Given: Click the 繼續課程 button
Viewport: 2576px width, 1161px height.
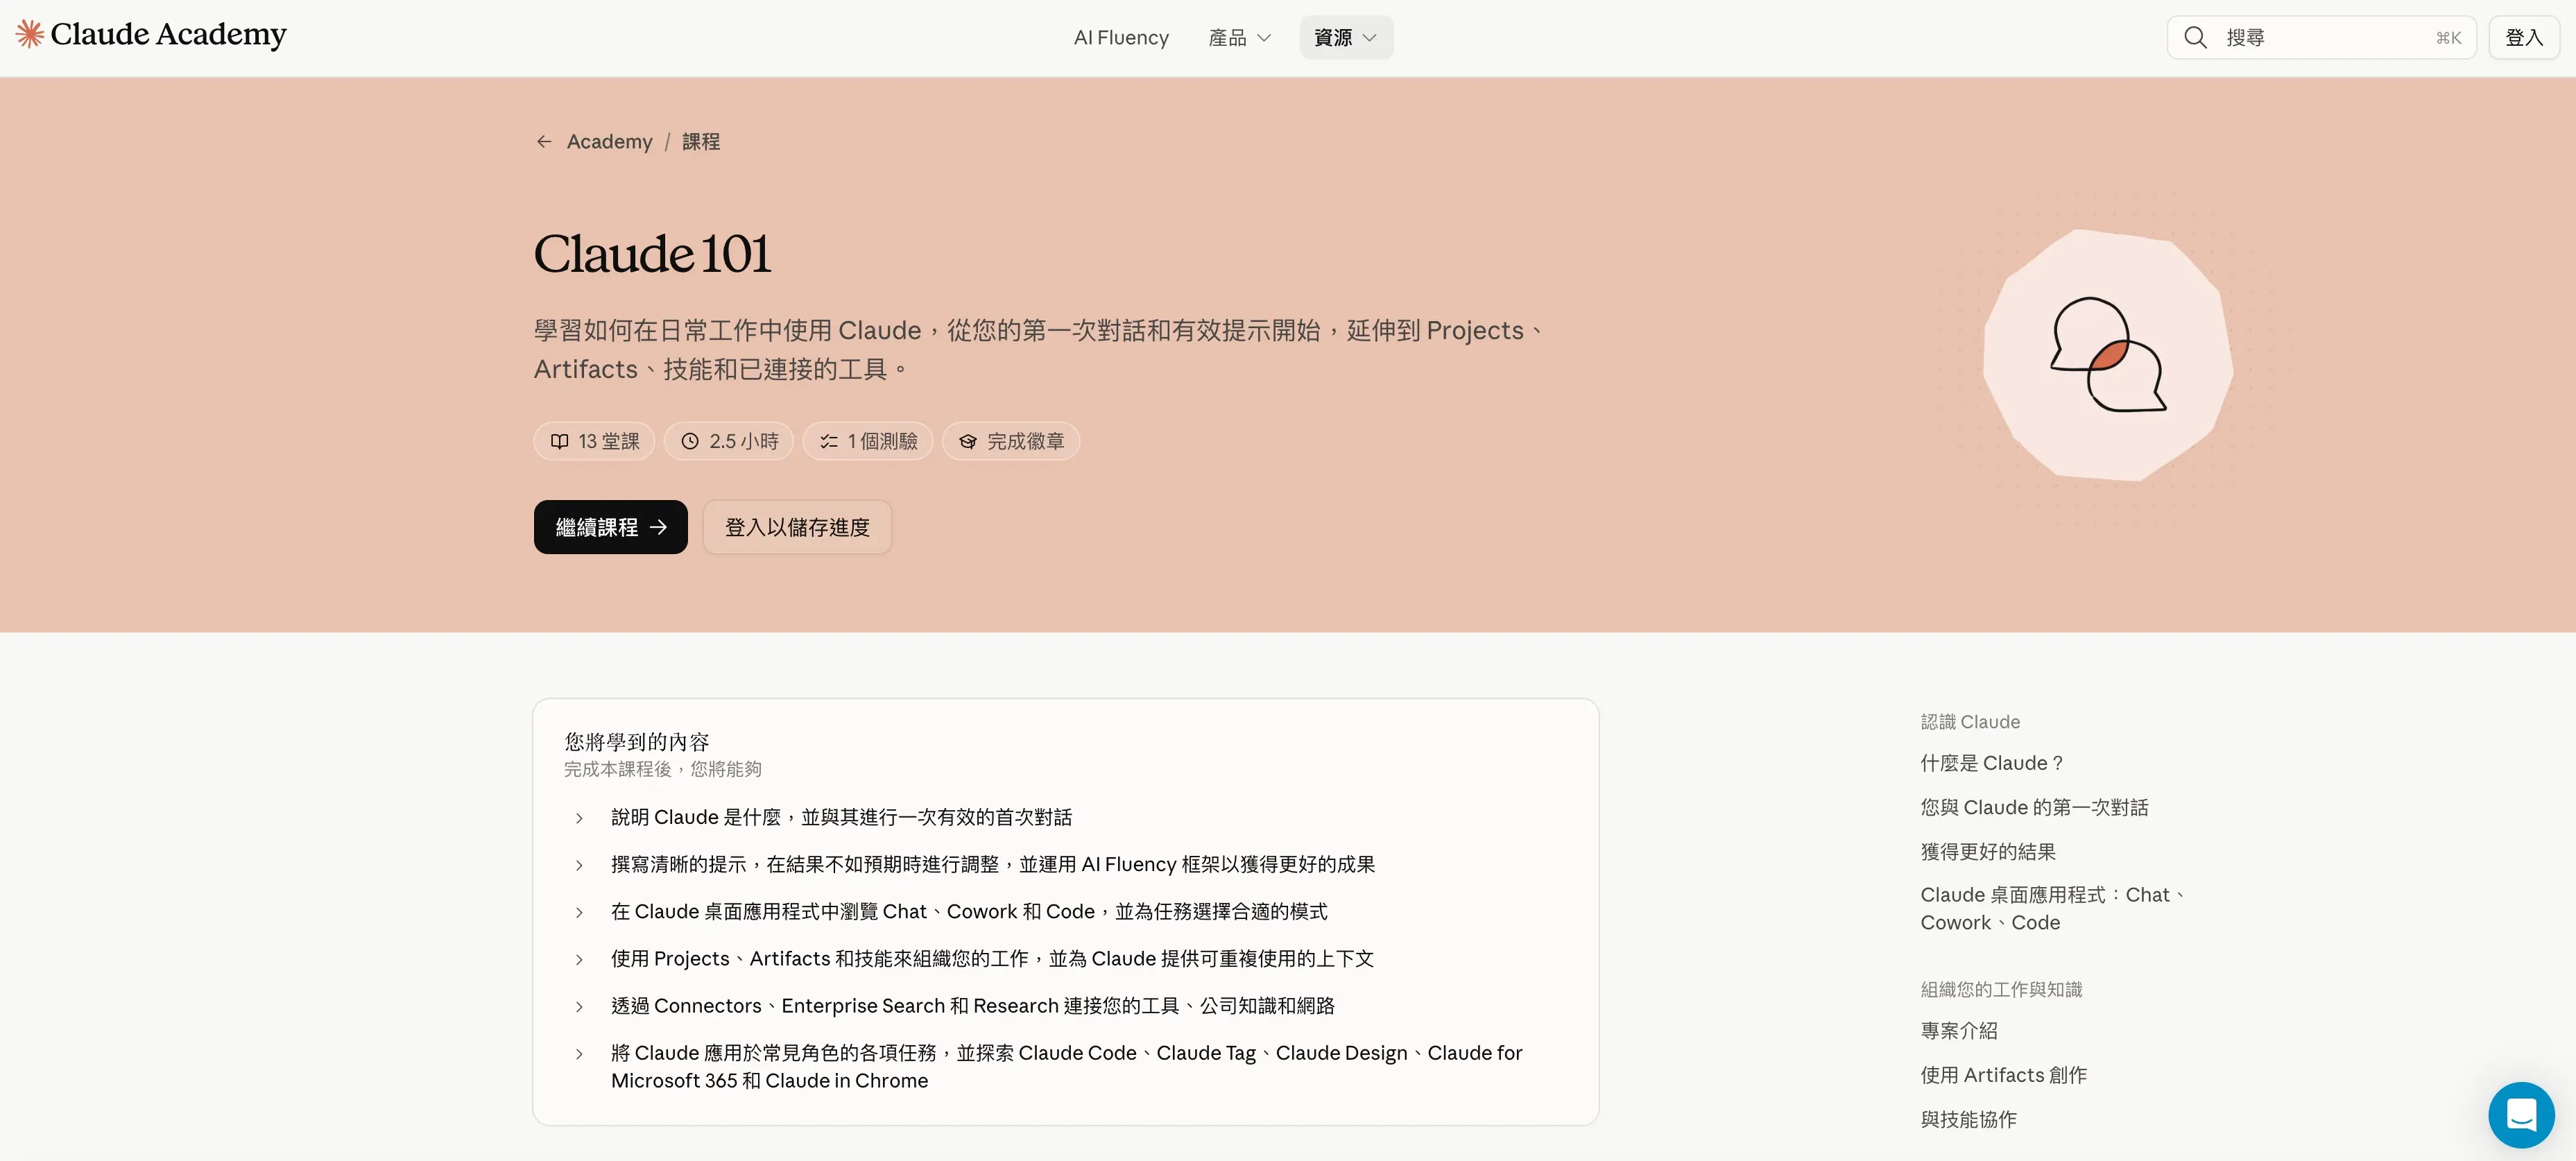Looking at the screenshot, I should click(611, 527).
